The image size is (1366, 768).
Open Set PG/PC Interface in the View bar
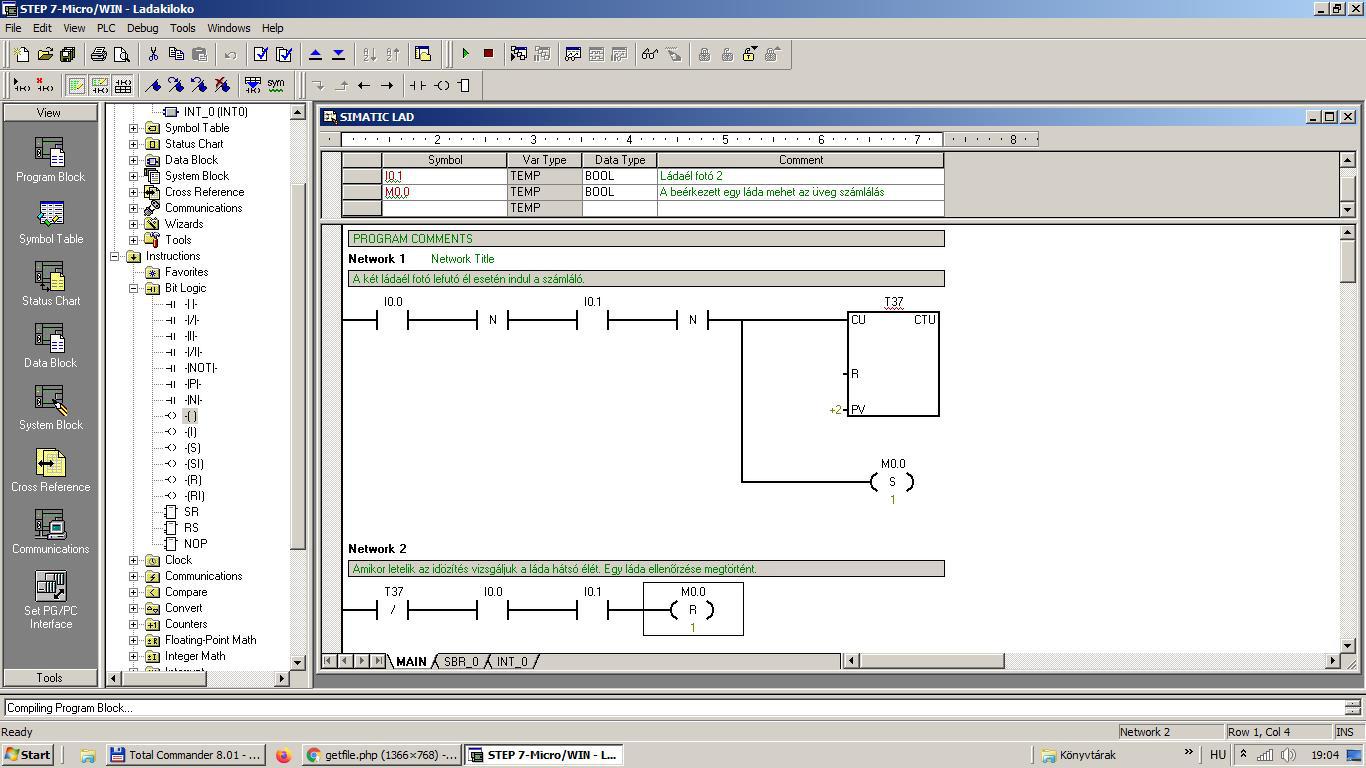click(x=50, y=600)
